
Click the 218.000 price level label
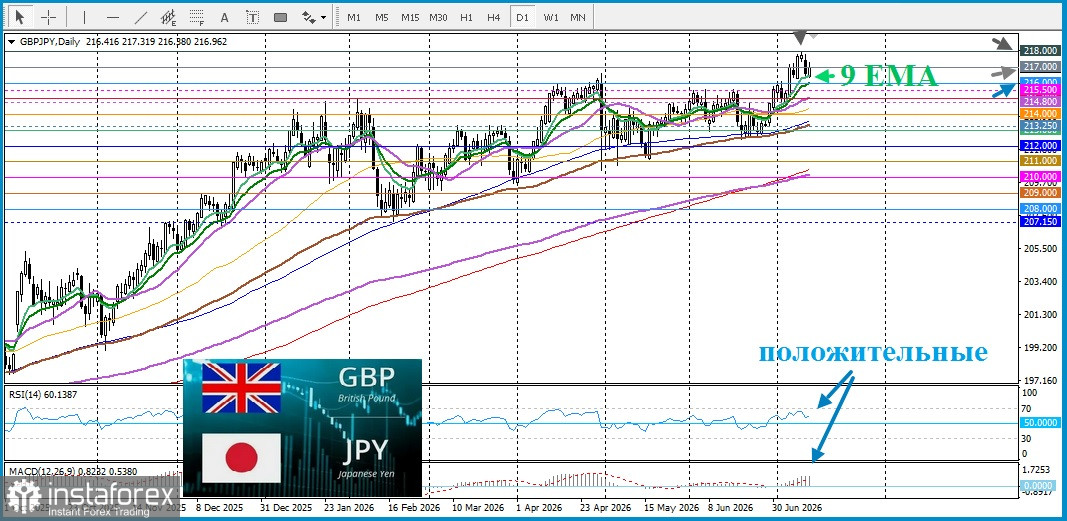(1039, 51)
